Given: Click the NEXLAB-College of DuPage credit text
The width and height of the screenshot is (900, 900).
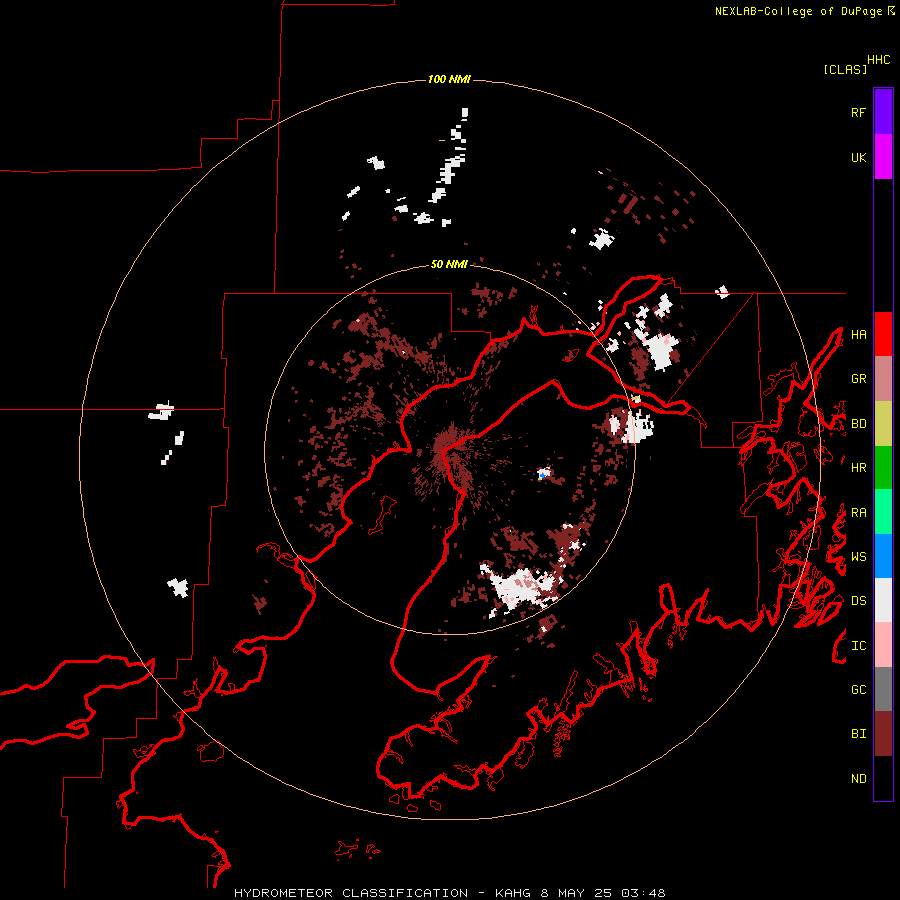Looking at the screenshot, I should 798,11.
